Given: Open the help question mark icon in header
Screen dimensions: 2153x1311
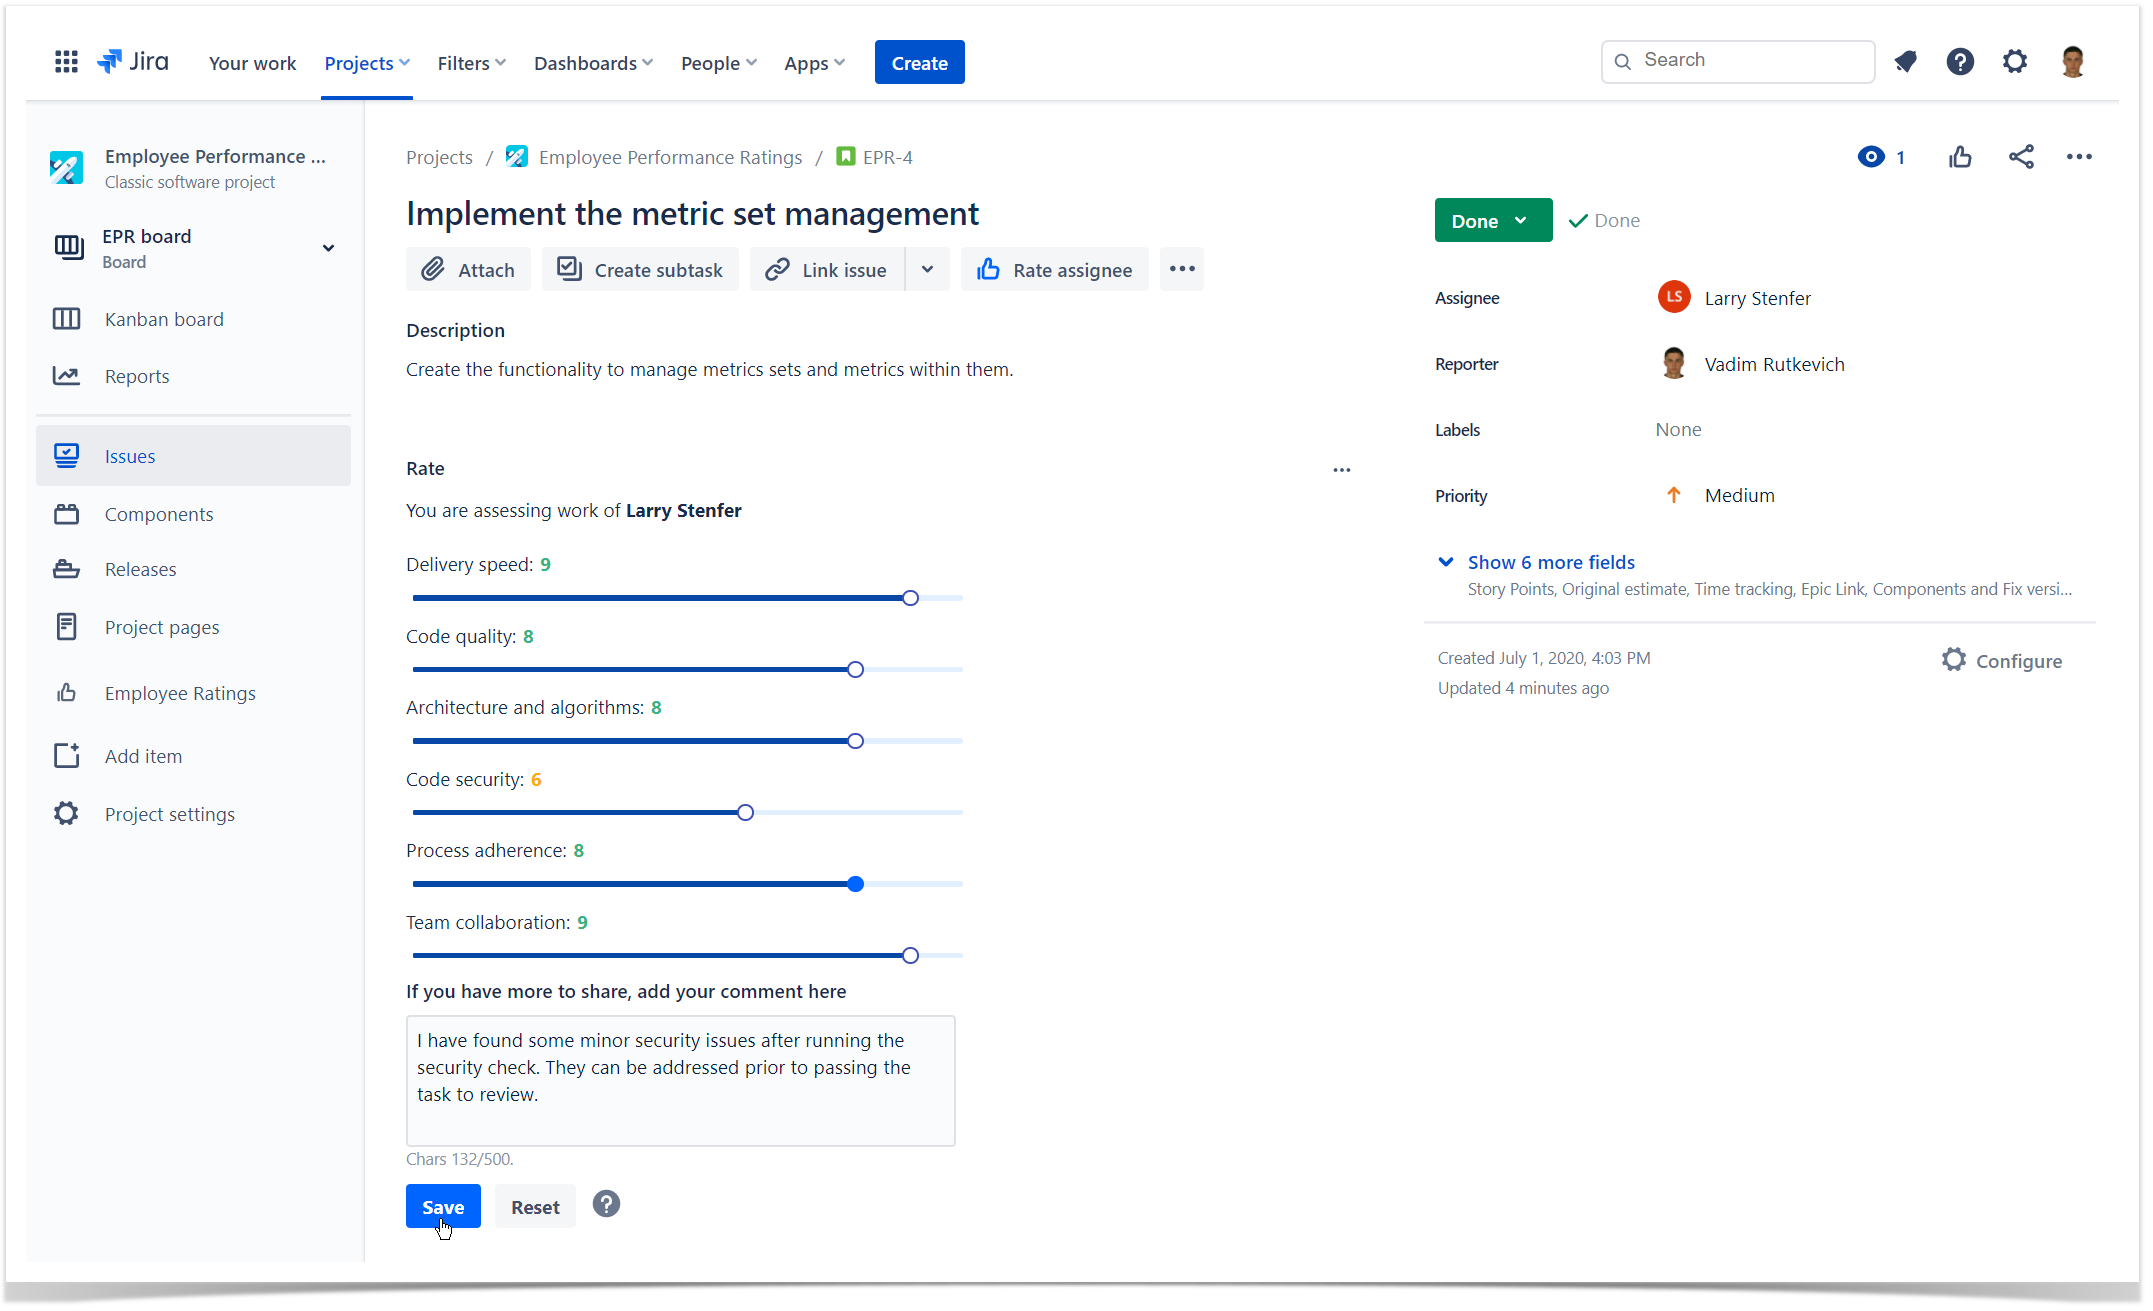Looking at the screenshot, I should [1960, 62].
